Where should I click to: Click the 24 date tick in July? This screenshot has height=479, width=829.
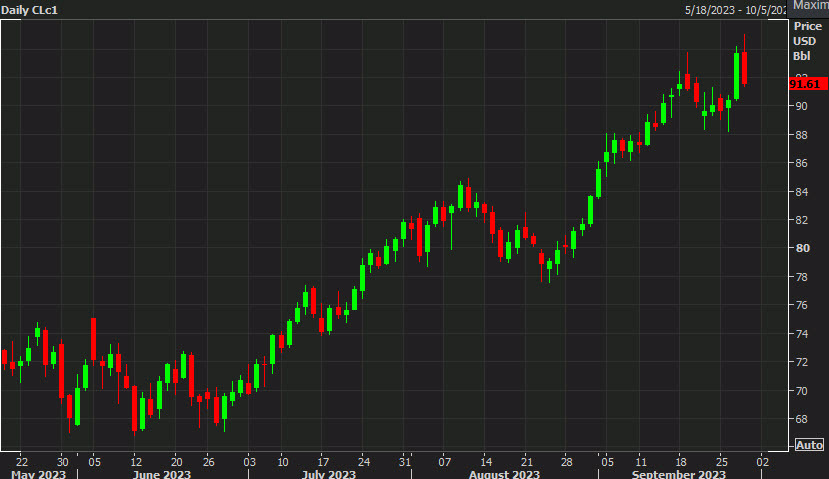(x=364, y=462)
